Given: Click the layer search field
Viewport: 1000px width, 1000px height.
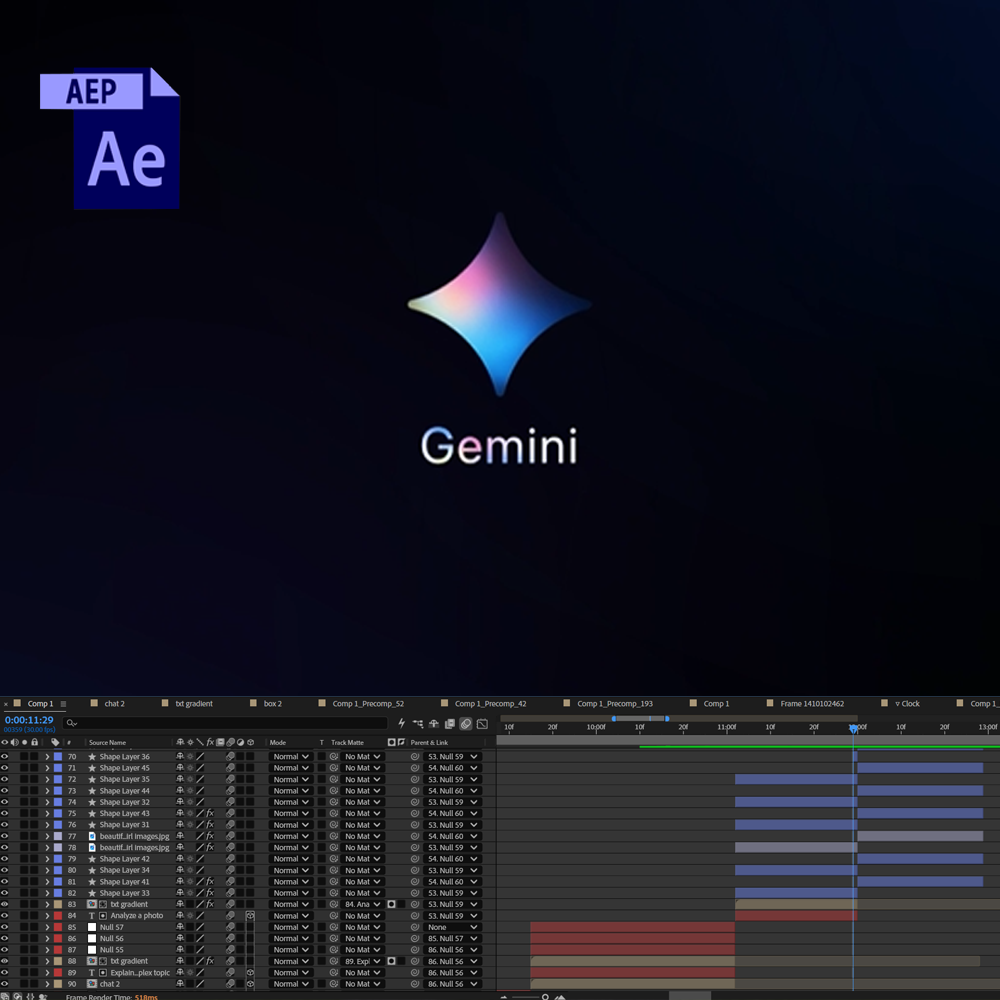Looking at the screenshot, I should click(226, 723).
